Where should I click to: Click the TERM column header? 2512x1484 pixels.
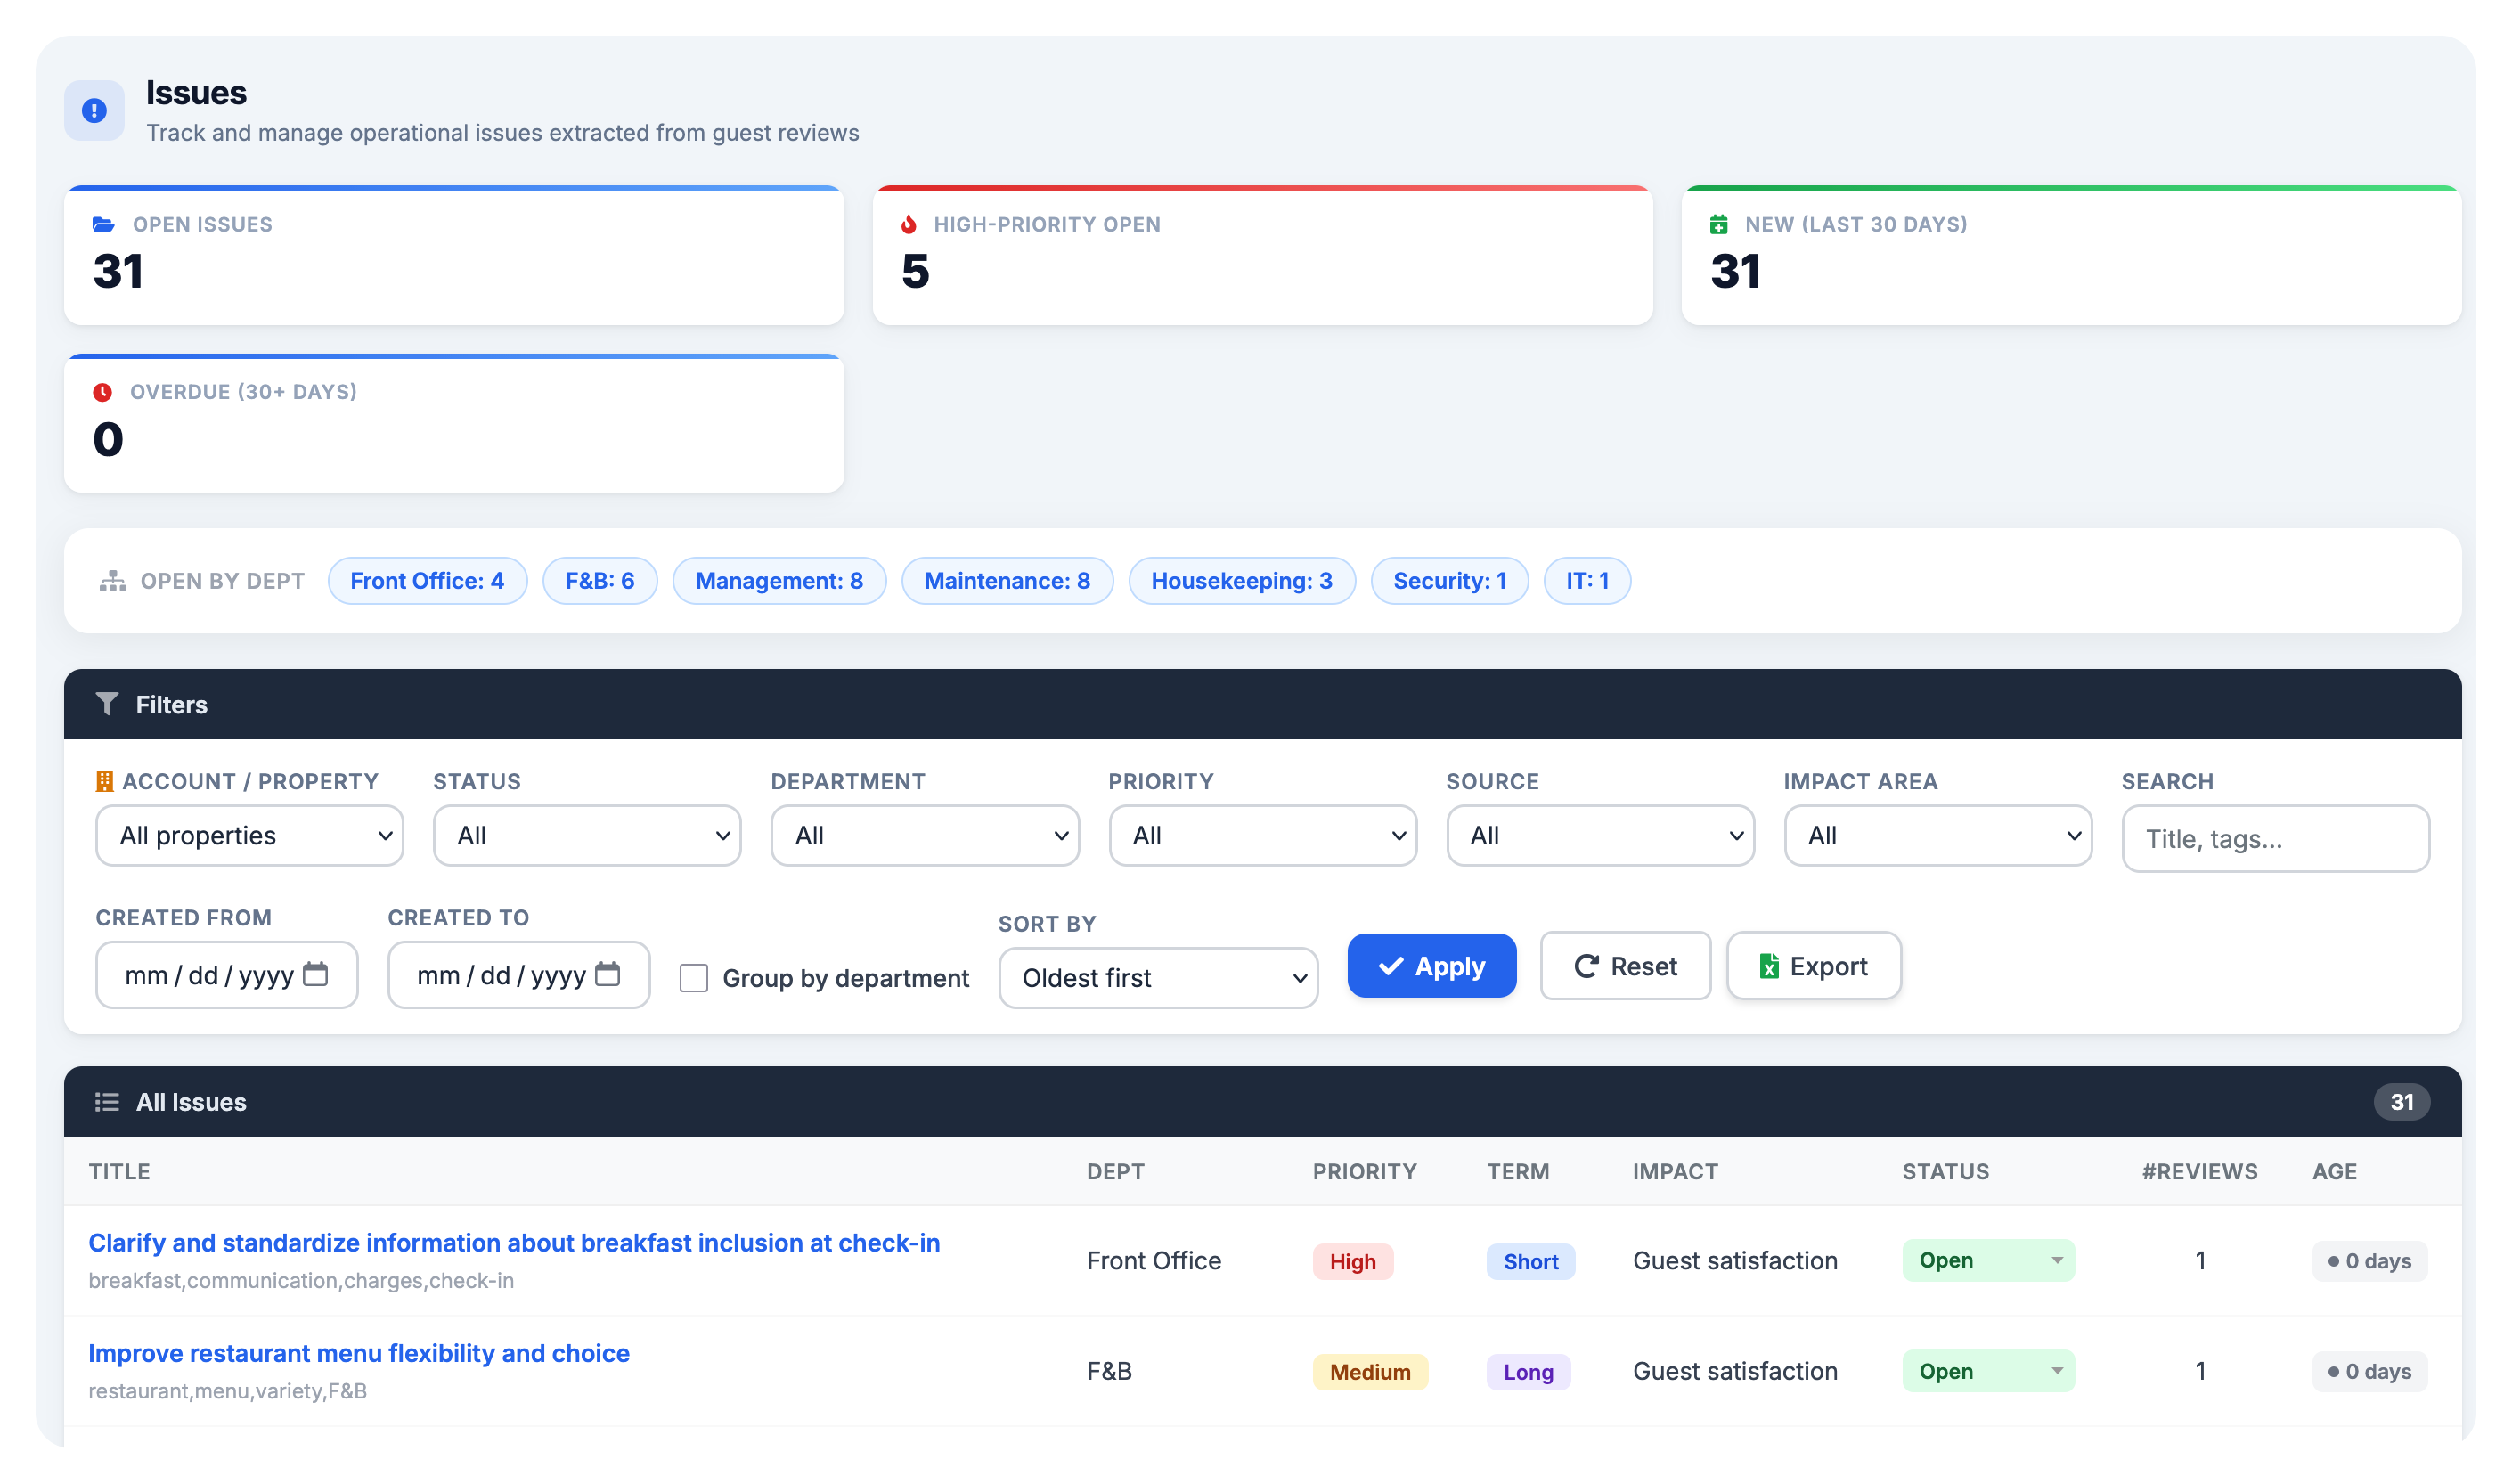[x=1517, y=1172]
